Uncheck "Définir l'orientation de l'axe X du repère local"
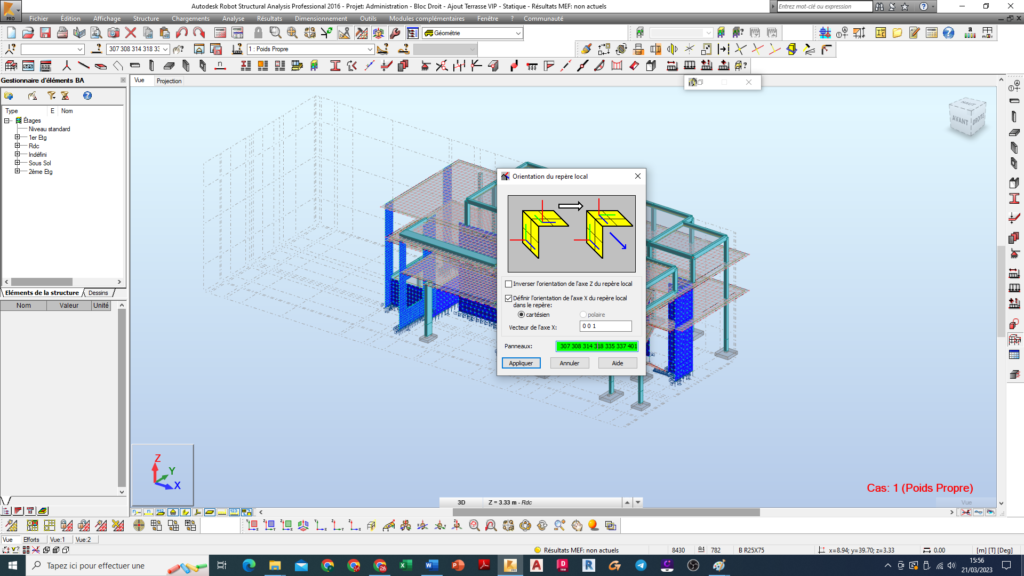 [x=509, y=298]
